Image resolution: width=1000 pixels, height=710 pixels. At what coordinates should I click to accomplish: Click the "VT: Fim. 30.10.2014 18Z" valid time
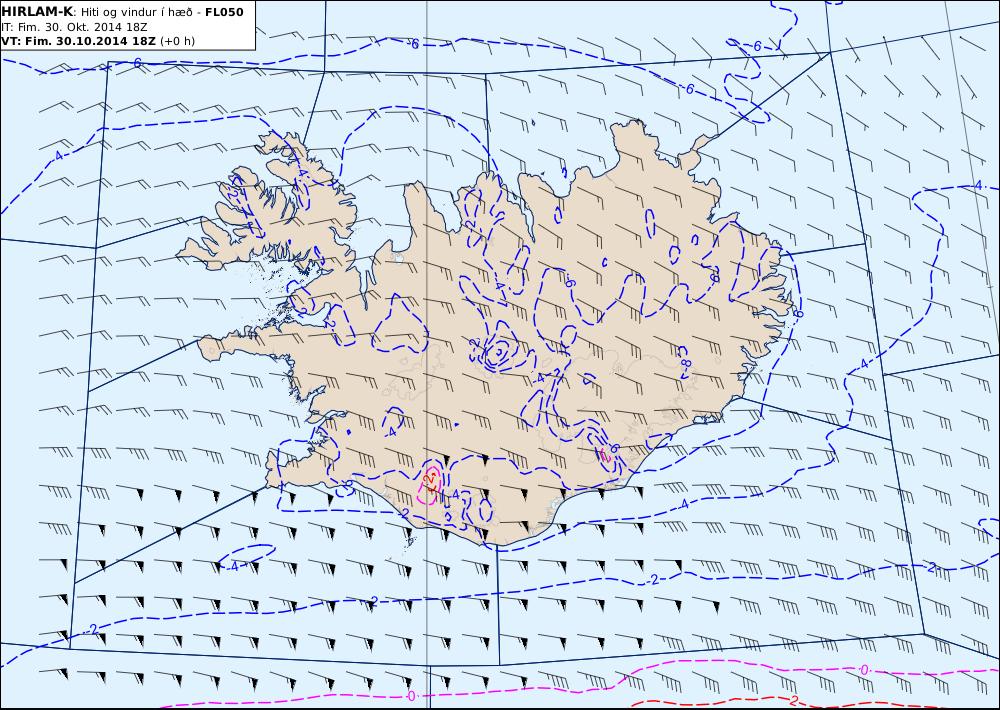pos(78,41)
